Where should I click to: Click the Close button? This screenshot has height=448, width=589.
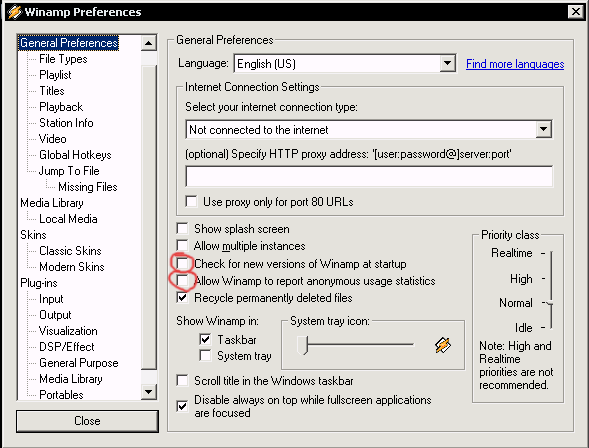tap(87, 421)
